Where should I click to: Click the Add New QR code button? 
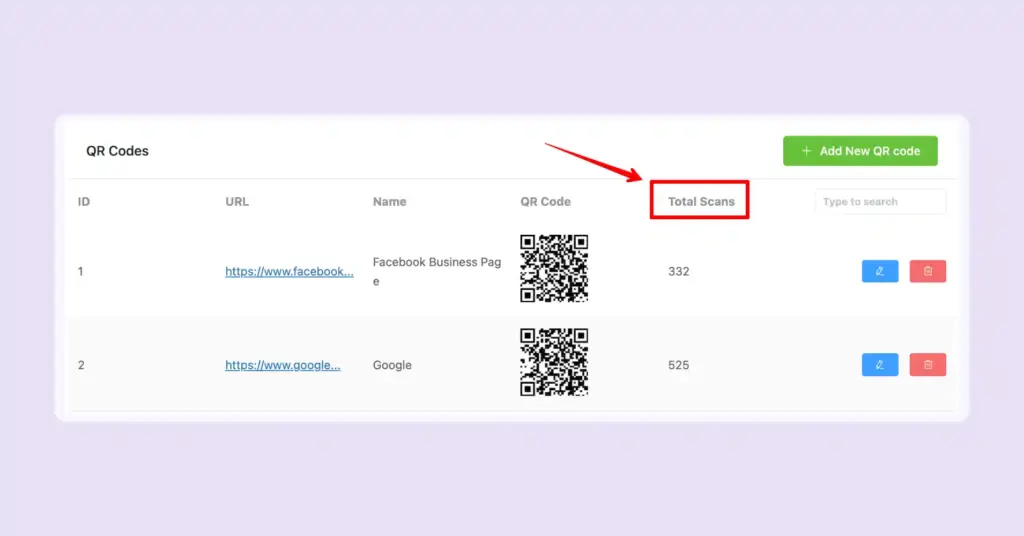tap(860, 151)
